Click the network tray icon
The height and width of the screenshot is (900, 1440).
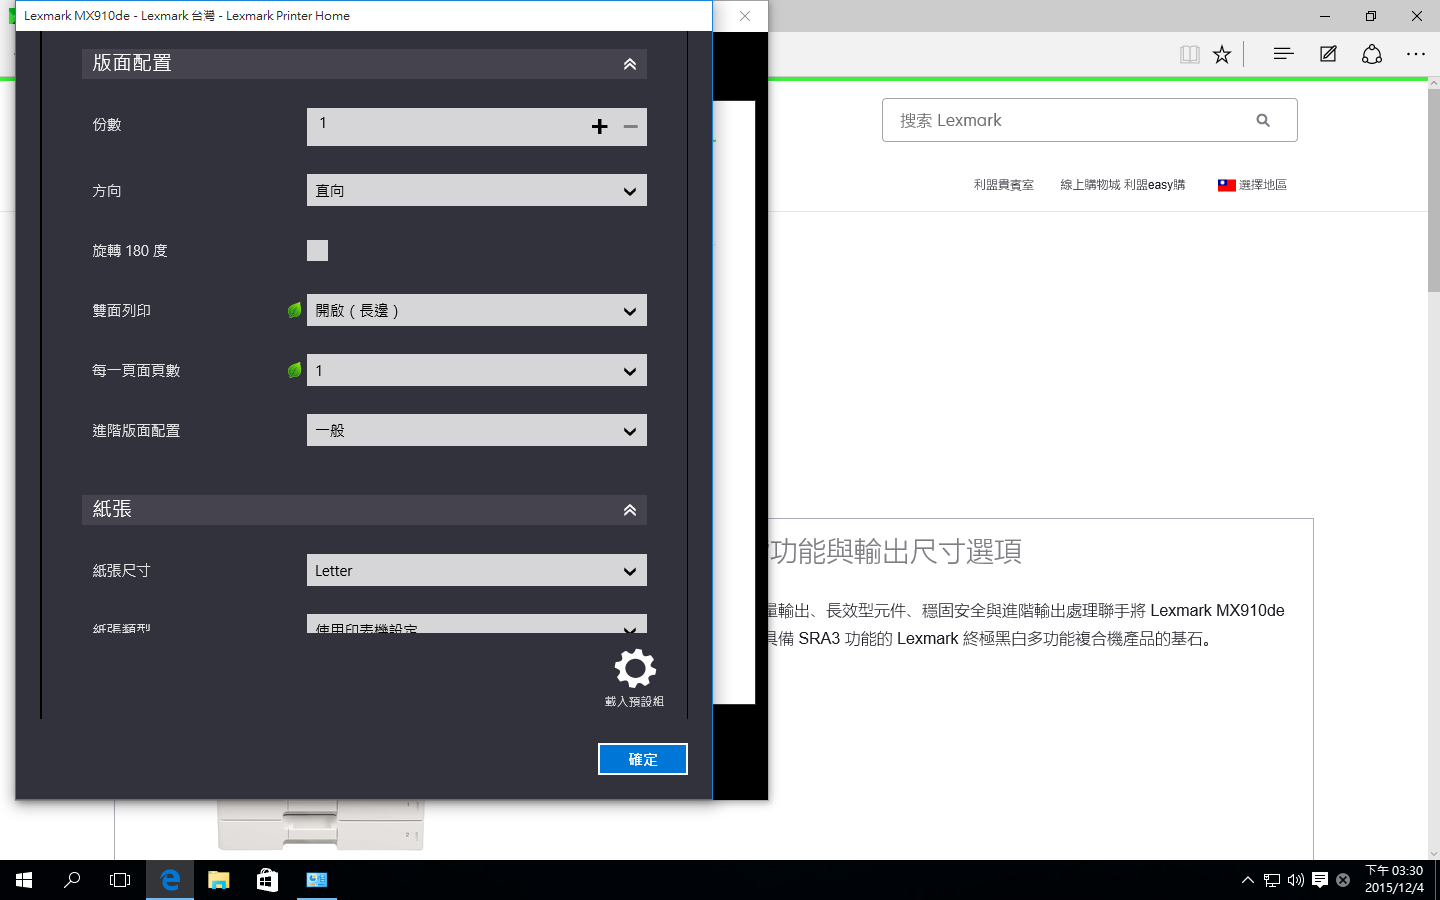[x=1271, y=880]
